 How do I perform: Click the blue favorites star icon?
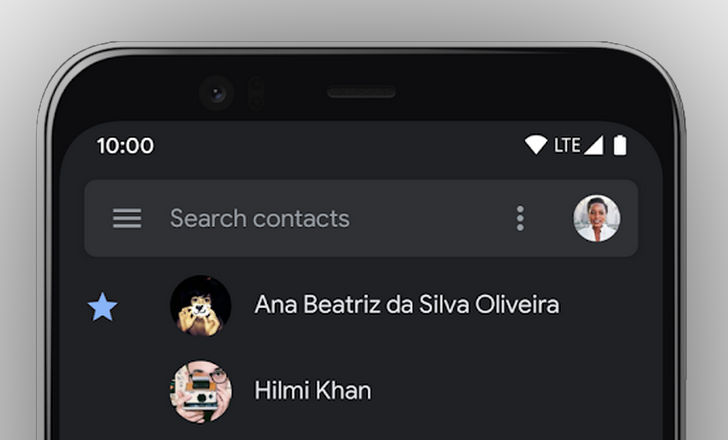tap(102, 307)
